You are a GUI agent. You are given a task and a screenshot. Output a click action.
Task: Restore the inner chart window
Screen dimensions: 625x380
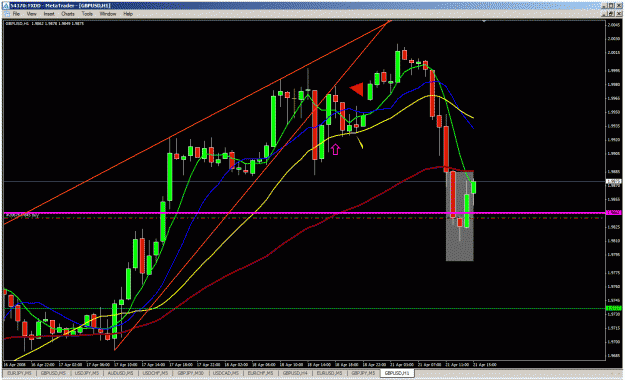click(x=611, y=14)
